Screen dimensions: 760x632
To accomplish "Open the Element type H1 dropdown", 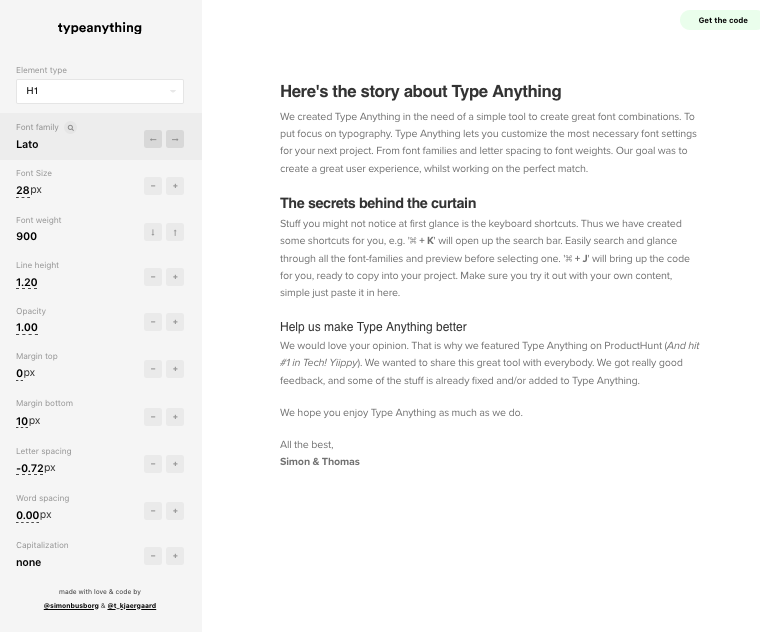I will pyautogui.click(x=100, y=91).
